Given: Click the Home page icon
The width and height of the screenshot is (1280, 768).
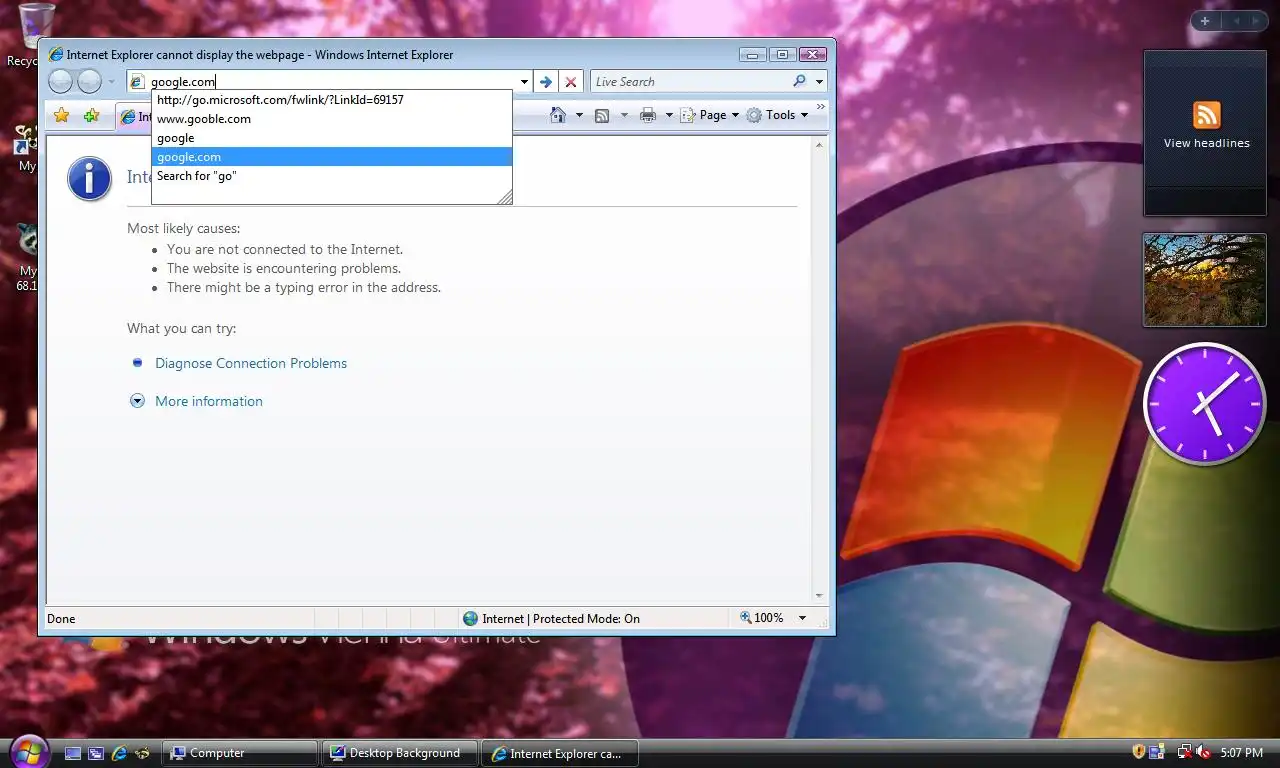Looking at the screenshot, I should 559,115.
